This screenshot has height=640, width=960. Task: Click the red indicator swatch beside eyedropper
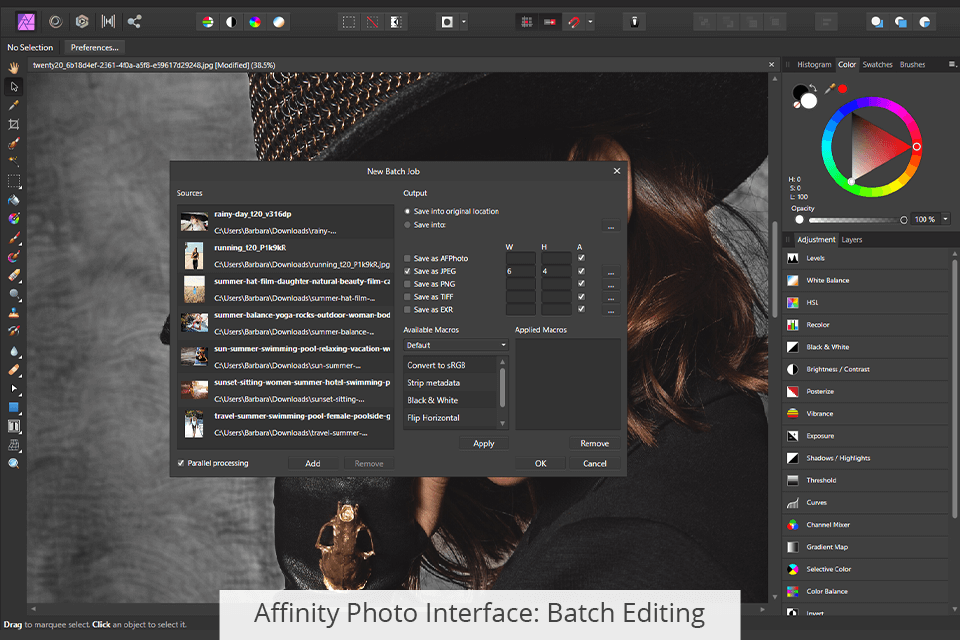842,89
